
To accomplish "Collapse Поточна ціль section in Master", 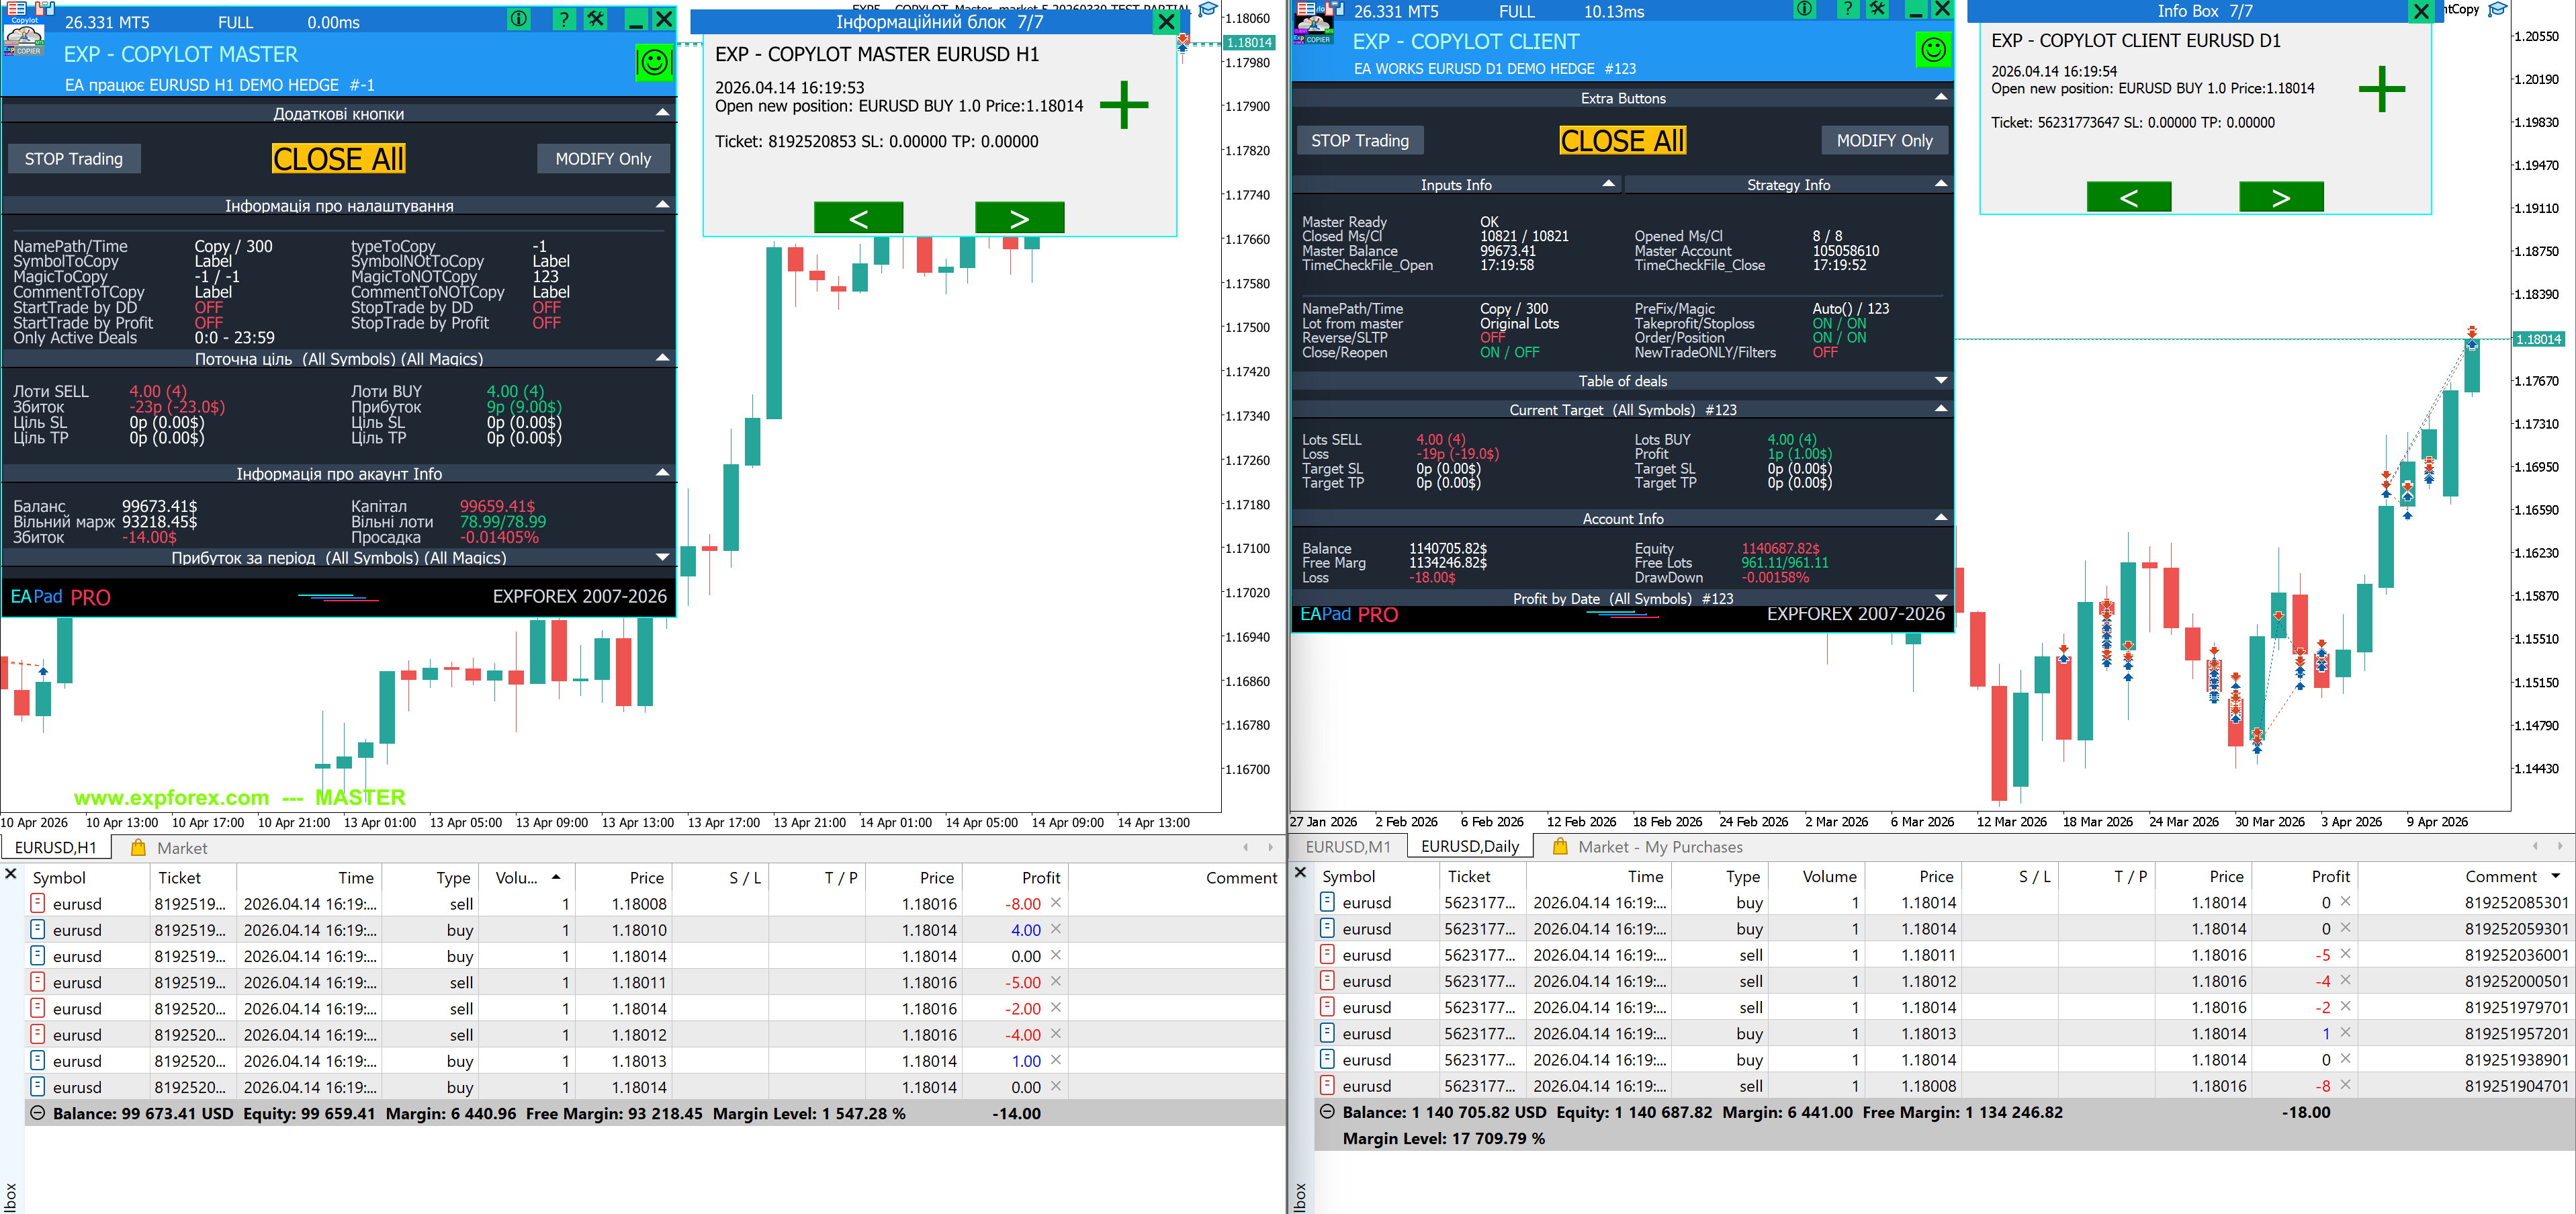I will point(662,358).
